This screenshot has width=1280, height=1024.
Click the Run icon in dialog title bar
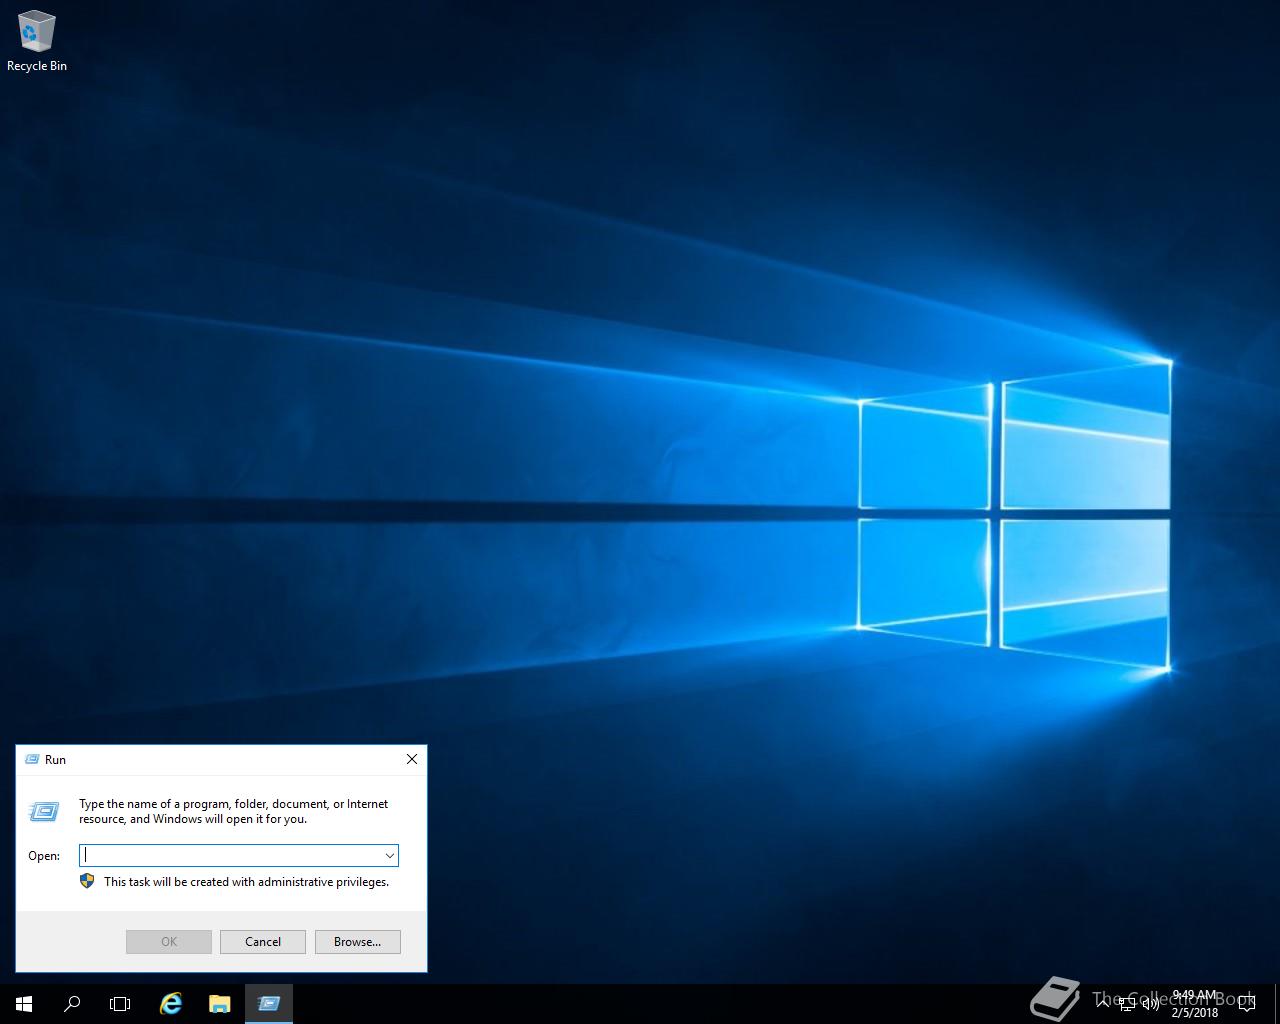[31, 760]
